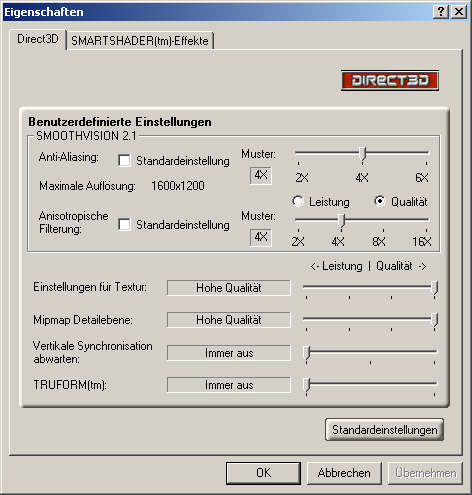This screenshot has height=495, width=472.
Task: Click the Abbrechen button
Action: [x=344, y=473]
